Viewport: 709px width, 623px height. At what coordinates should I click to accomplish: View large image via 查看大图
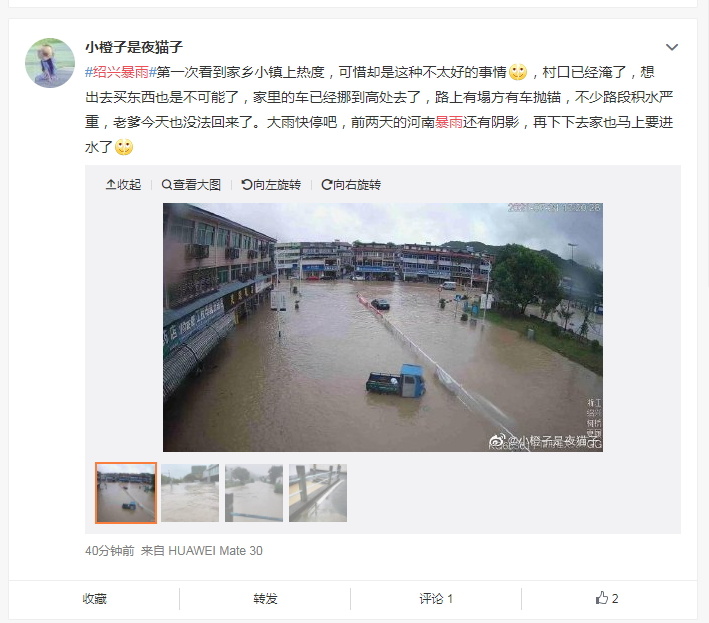[191, 184]
